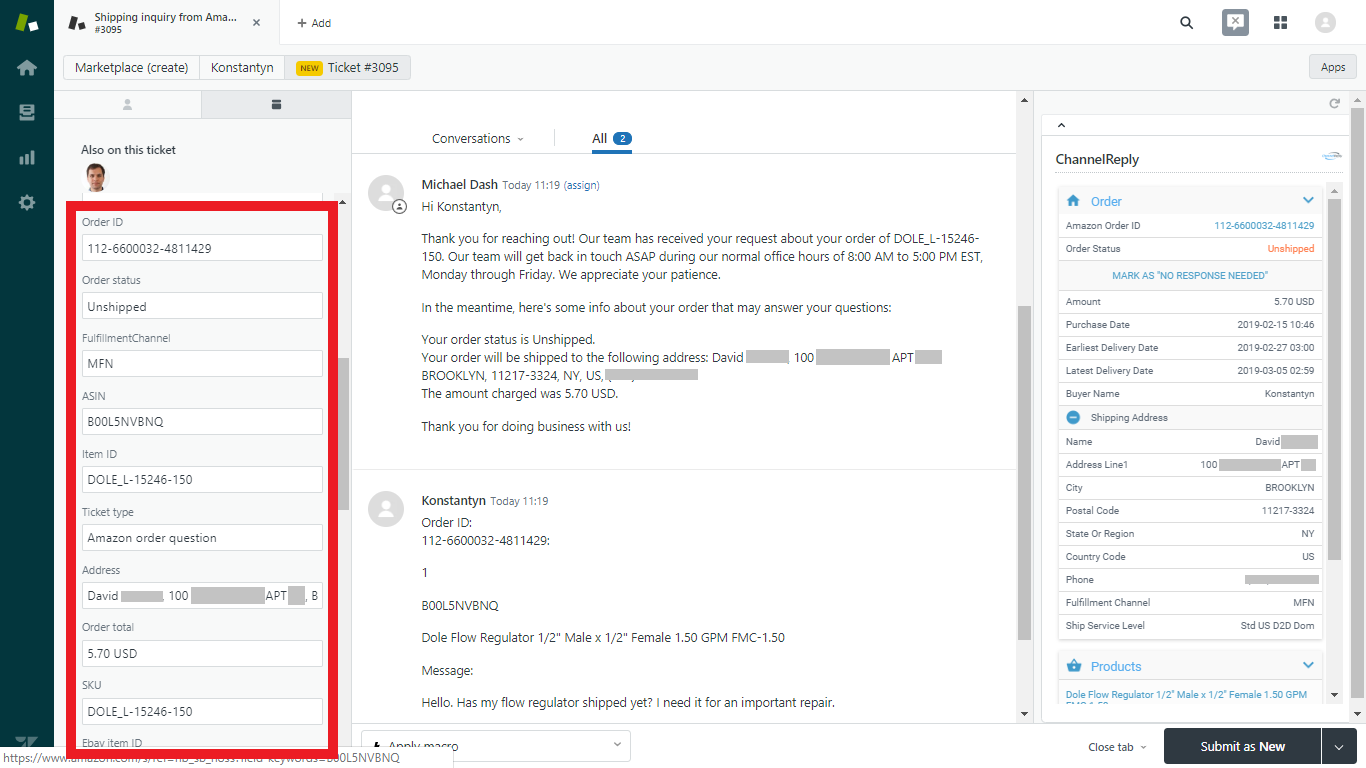Open submit status dropdown arrow
The width and height of the screenshot is (1366, 768).
[1339, 747]
